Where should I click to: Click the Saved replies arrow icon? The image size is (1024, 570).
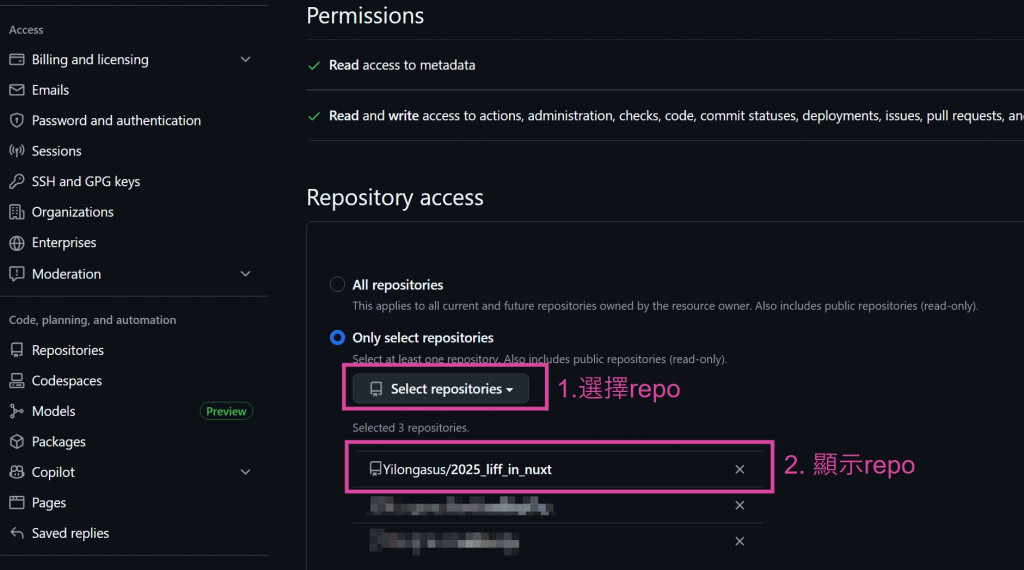coord(17,533)
